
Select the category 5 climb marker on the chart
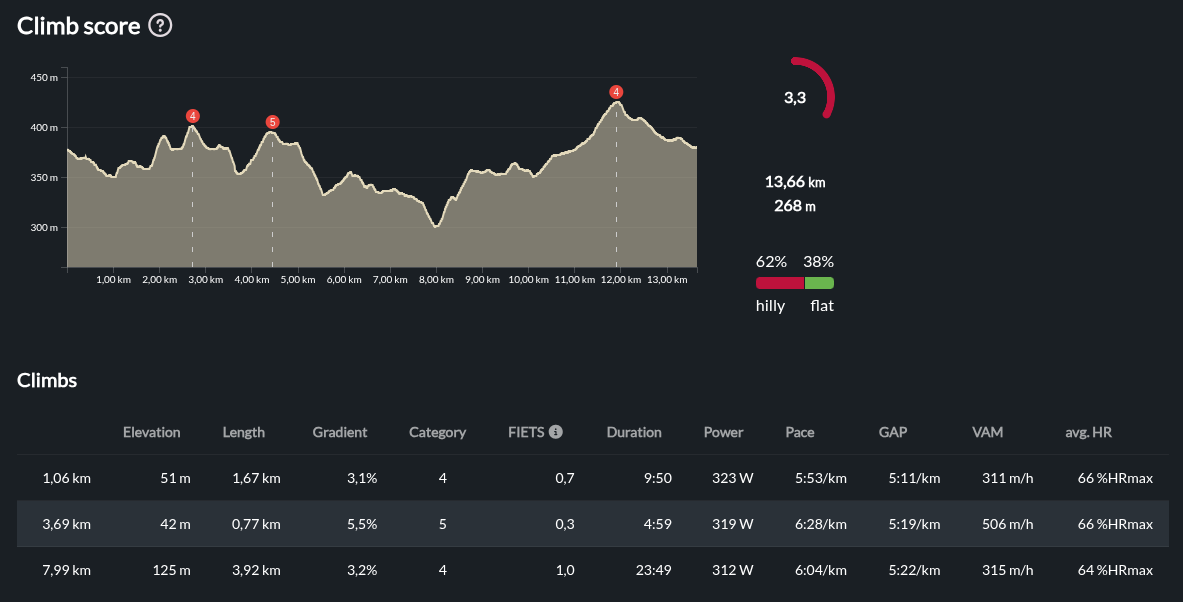coord(272,122)
